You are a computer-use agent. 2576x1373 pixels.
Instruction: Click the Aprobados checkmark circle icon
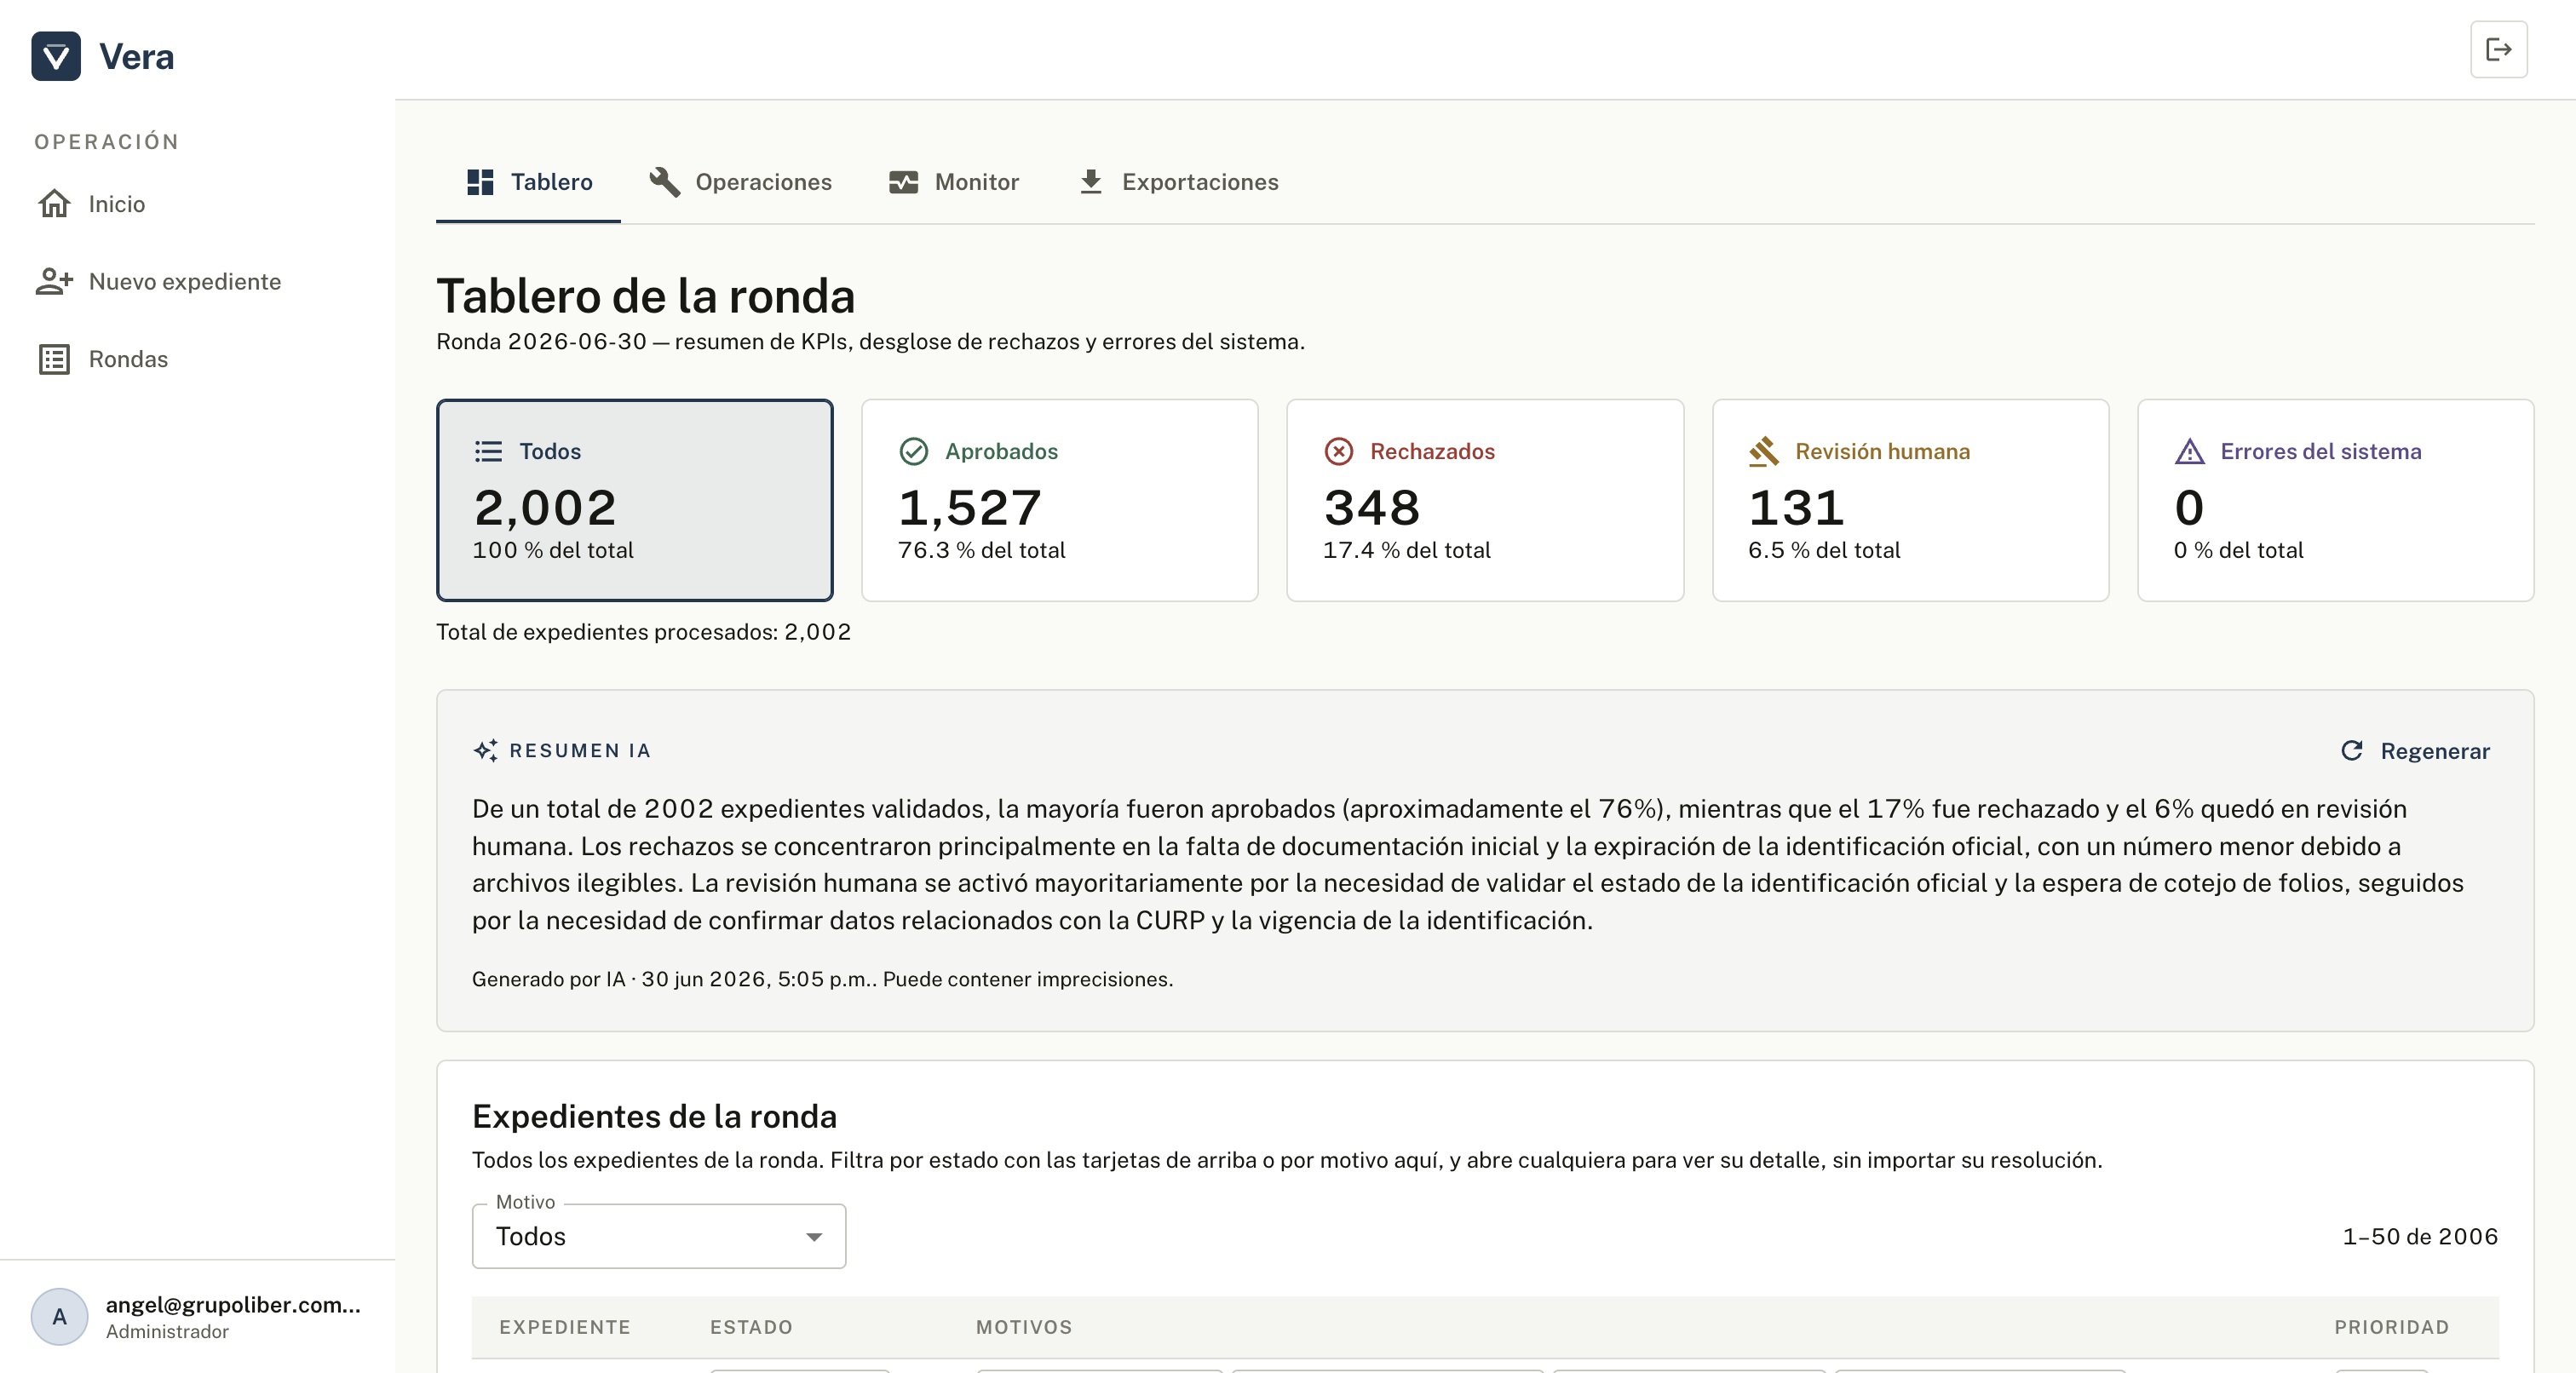click(x=913, y=451)
